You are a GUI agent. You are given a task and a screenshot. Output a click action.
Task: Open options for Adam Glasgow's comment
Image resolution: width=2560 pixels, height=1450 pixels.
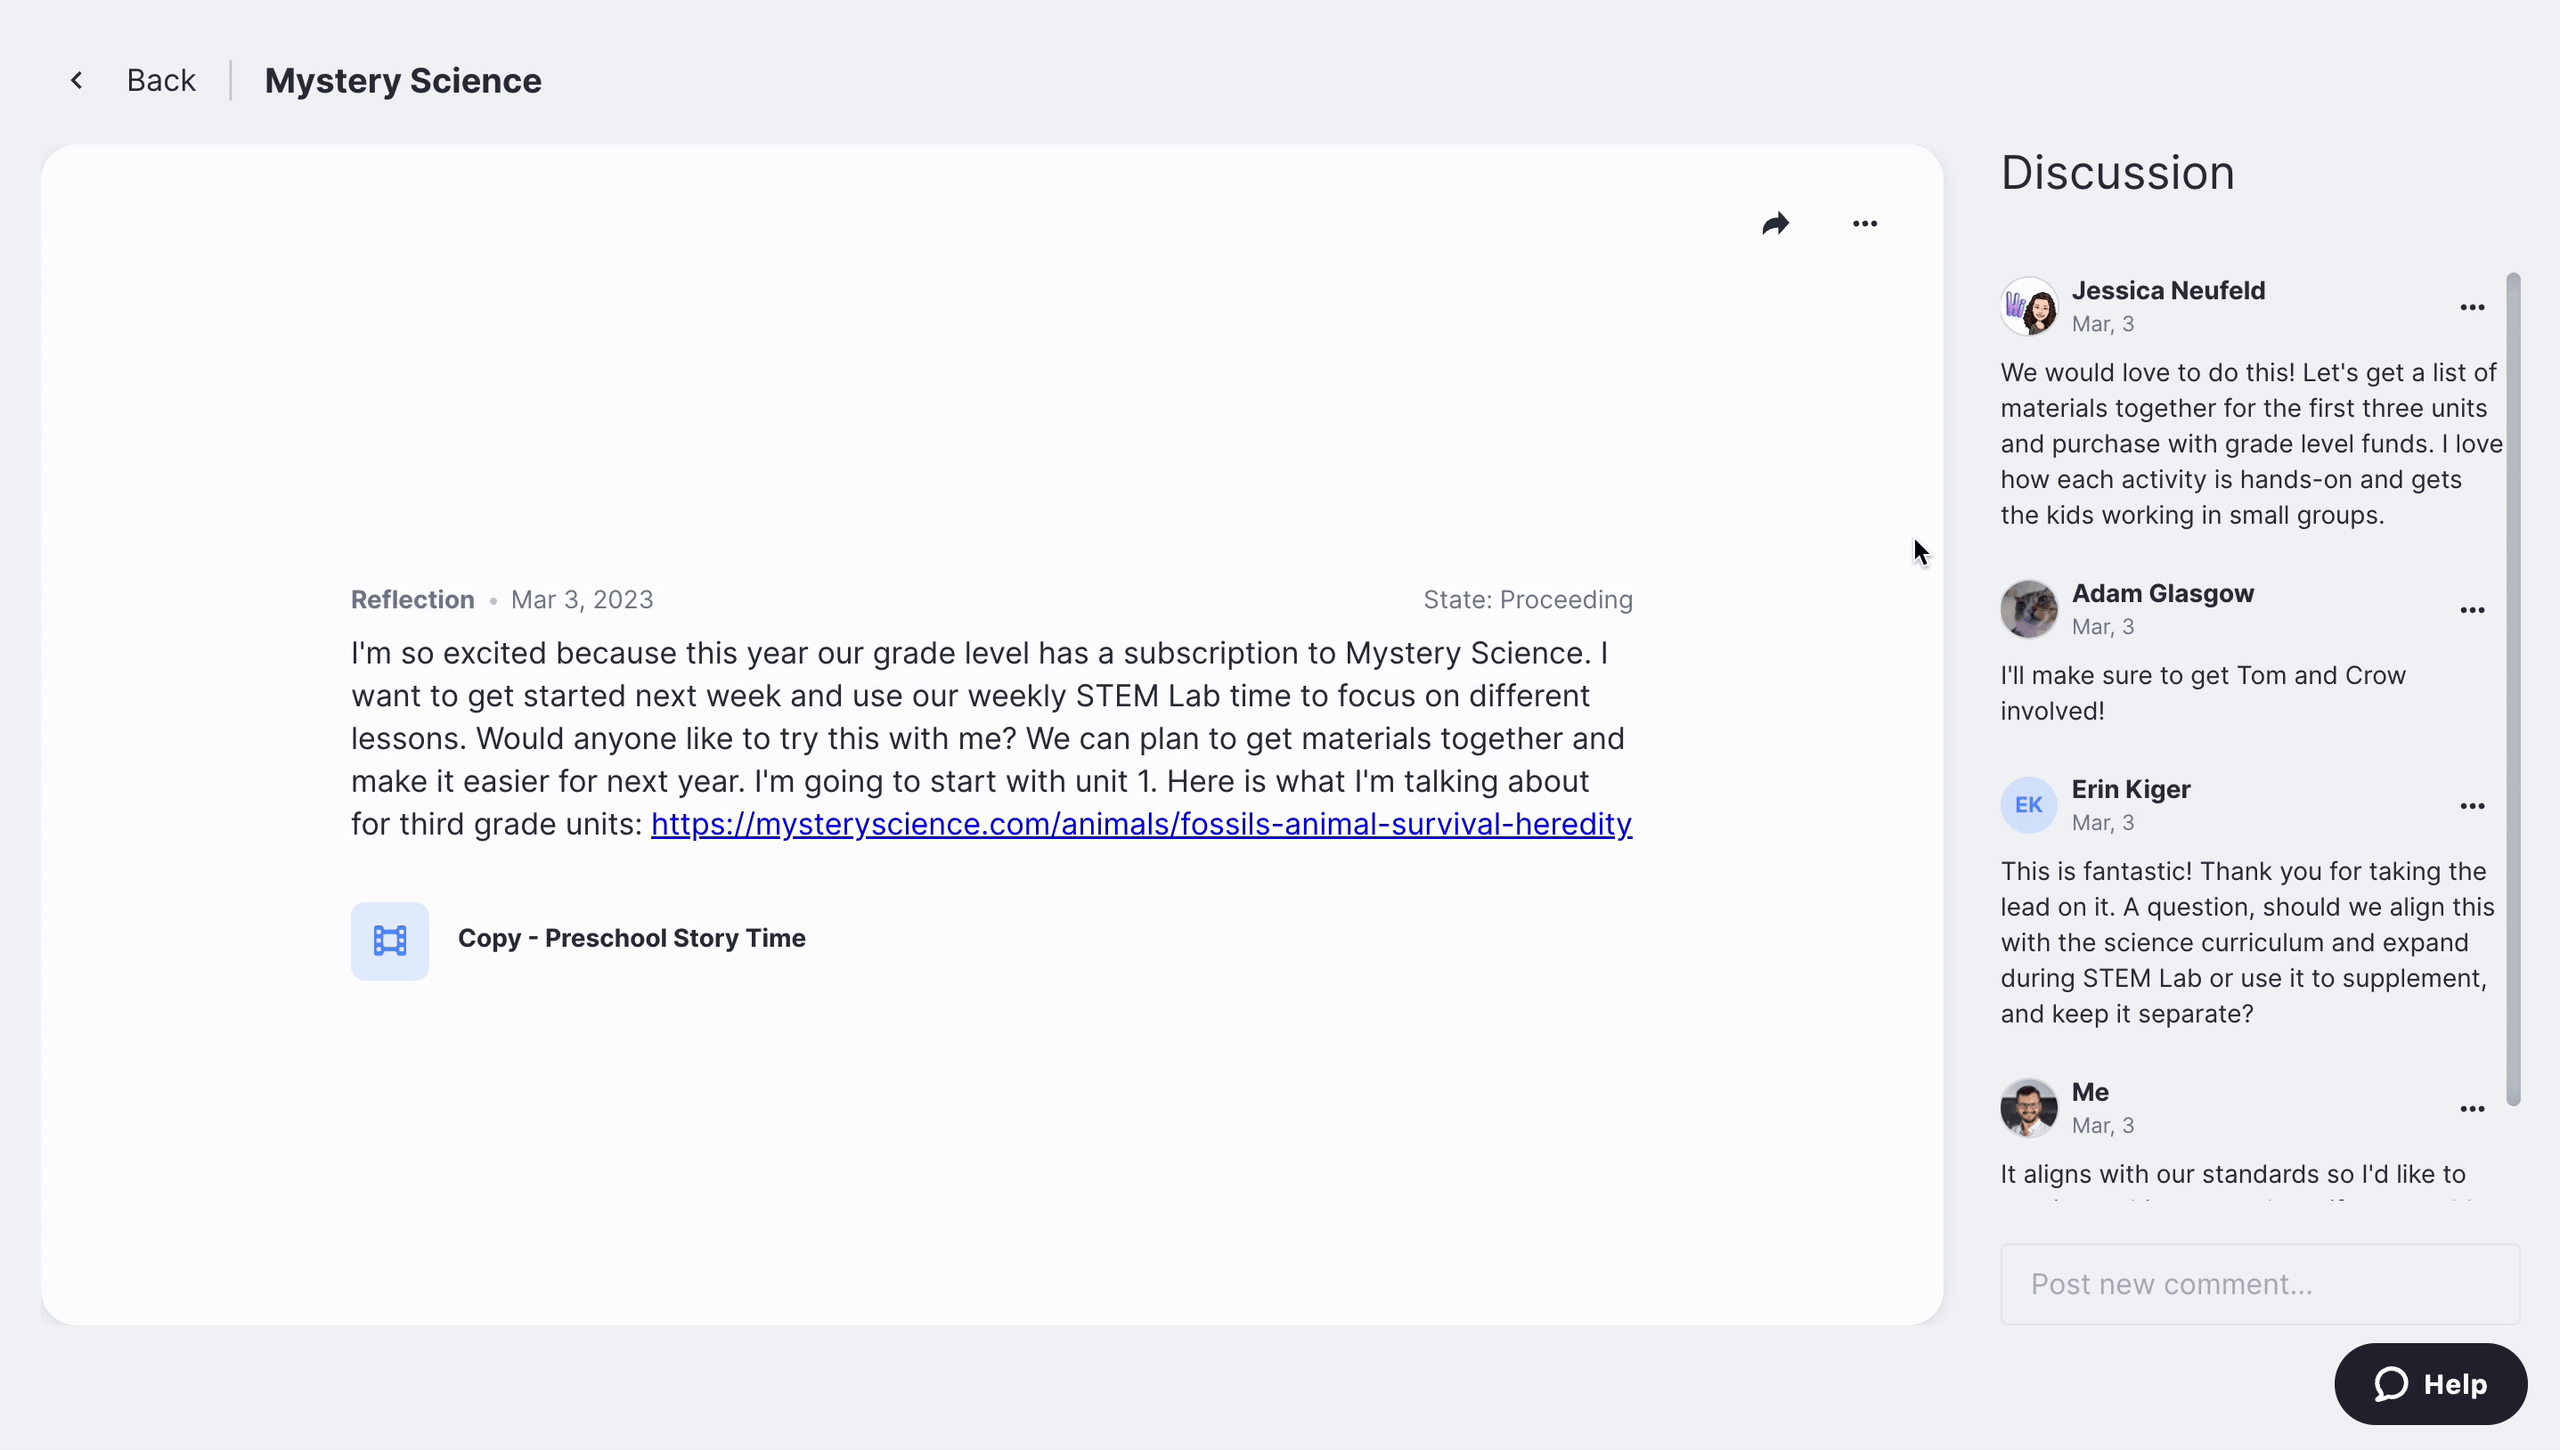2472,610
